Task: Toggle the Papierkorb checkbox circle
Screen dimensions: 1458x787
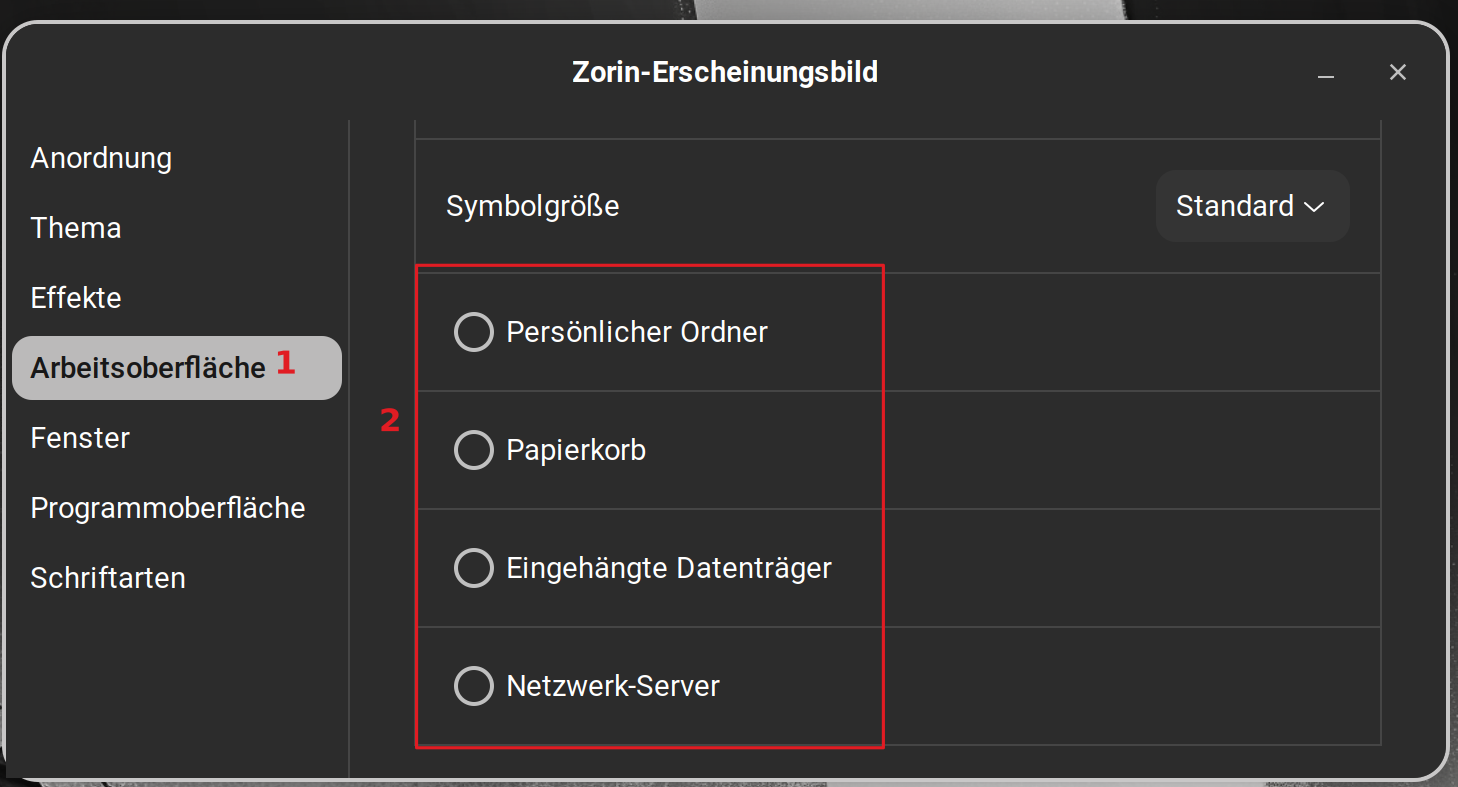Action: coord(474,450)
